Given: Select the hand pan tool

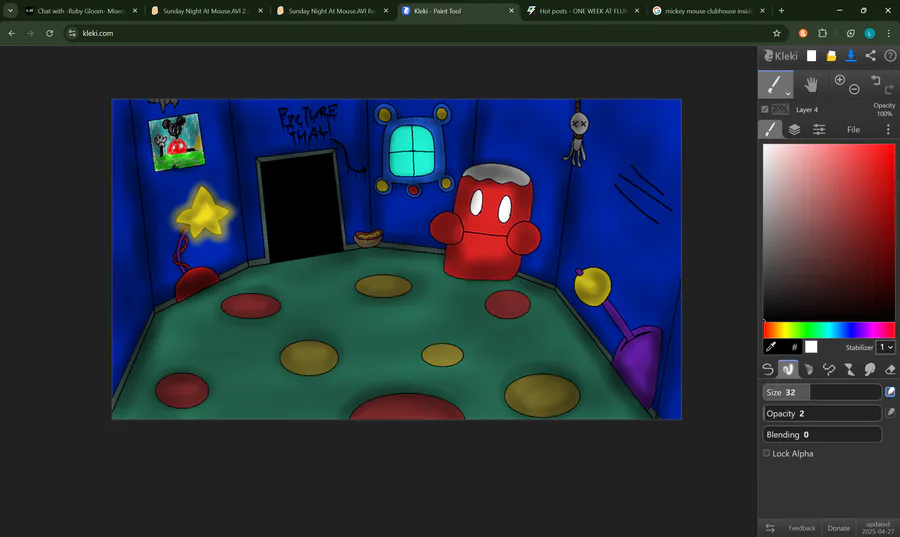Looking at the screenshot, I should click(x=810, y=85).
